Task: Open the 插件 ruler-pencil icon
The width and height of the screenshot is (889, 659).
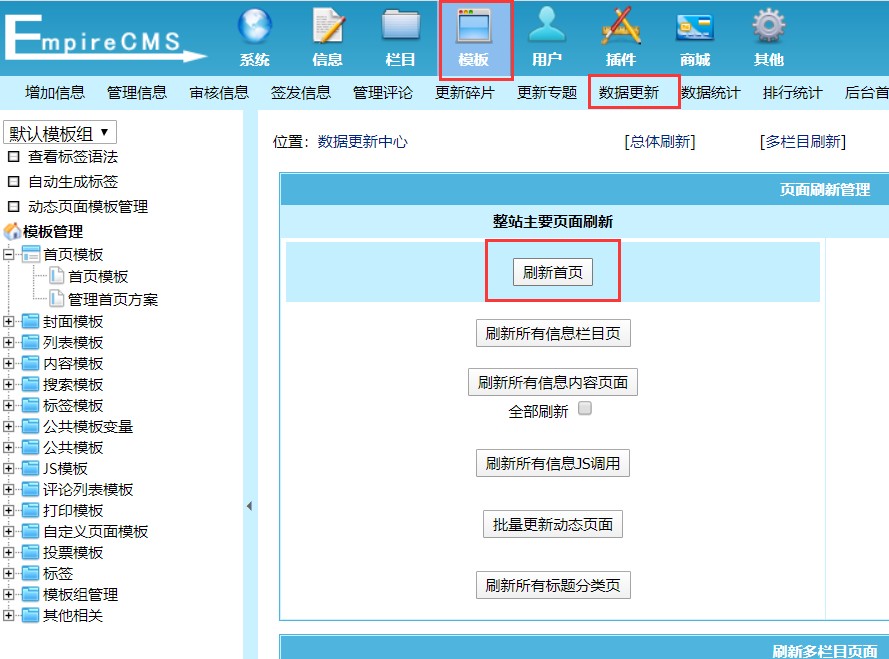Action: (621, 27)
